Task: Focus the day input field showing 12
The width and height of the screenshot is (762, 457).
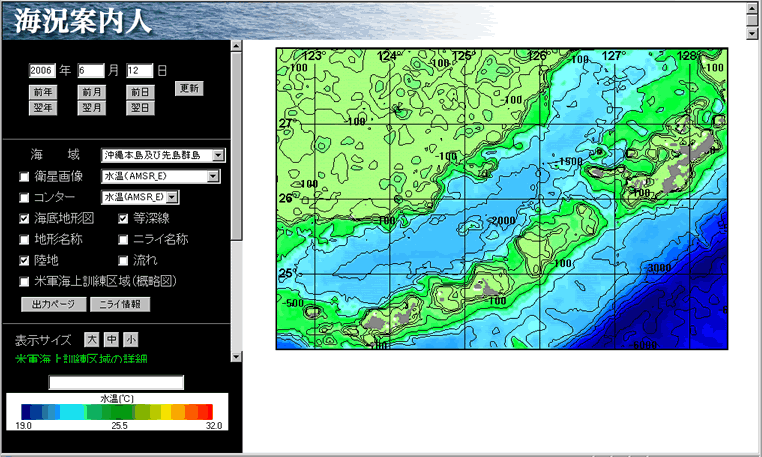Action: pyautogui.click(x=139, y=70)
